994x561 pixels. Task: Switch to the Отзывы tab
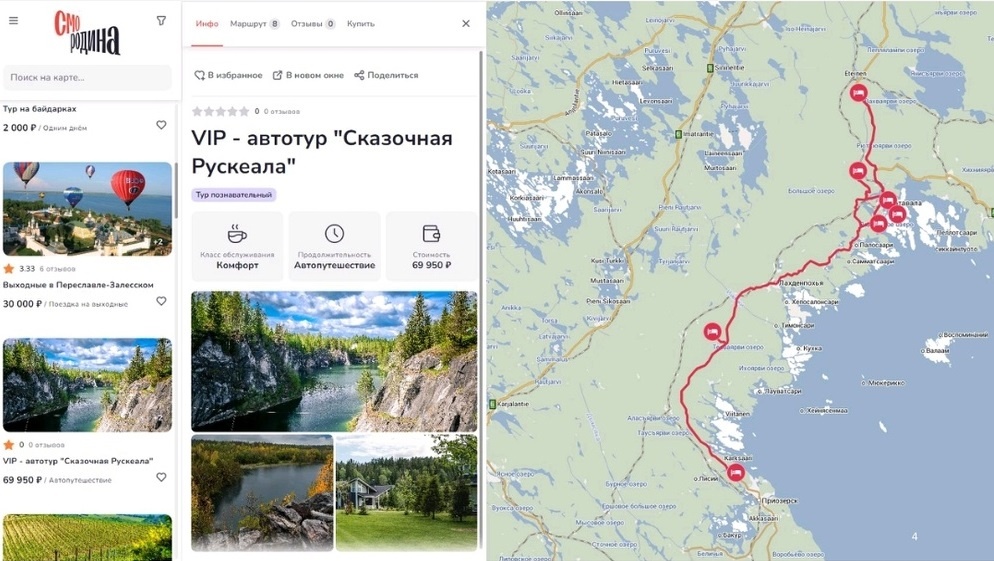313,23
